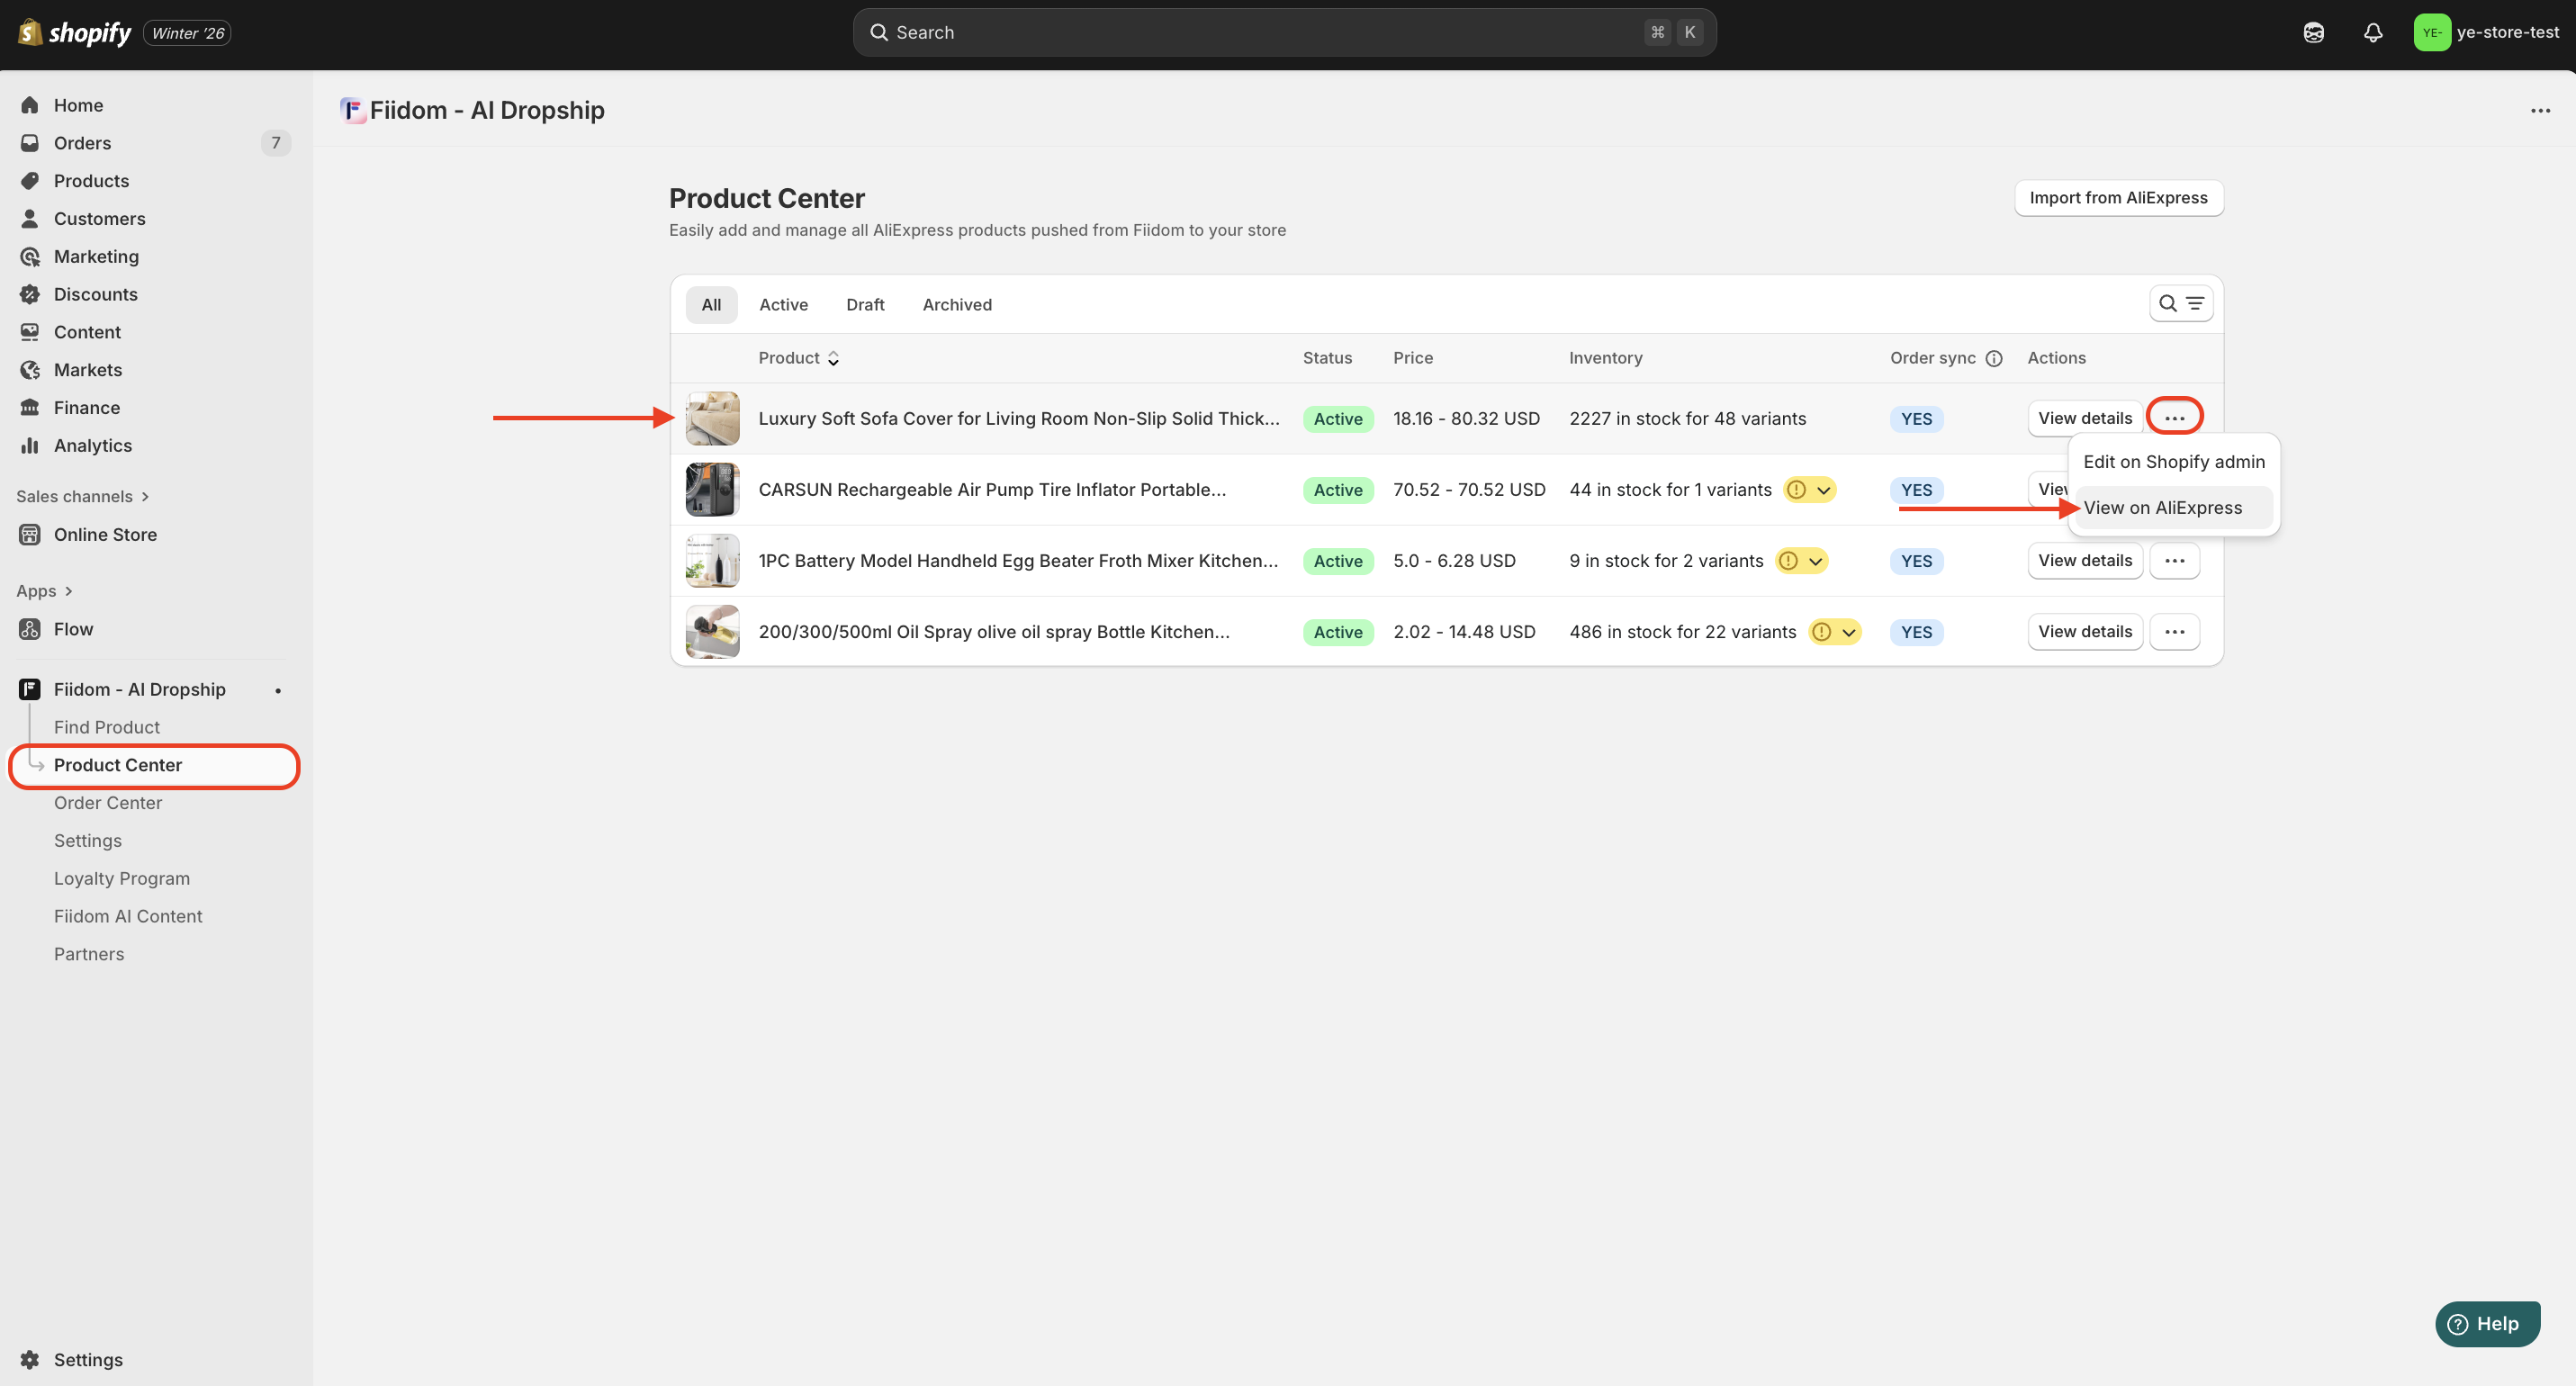Image resolution: width=2576 pixels, height=1386 pixels.
Task: Click the Order sync info icon
Action: tap(1993, 359)
